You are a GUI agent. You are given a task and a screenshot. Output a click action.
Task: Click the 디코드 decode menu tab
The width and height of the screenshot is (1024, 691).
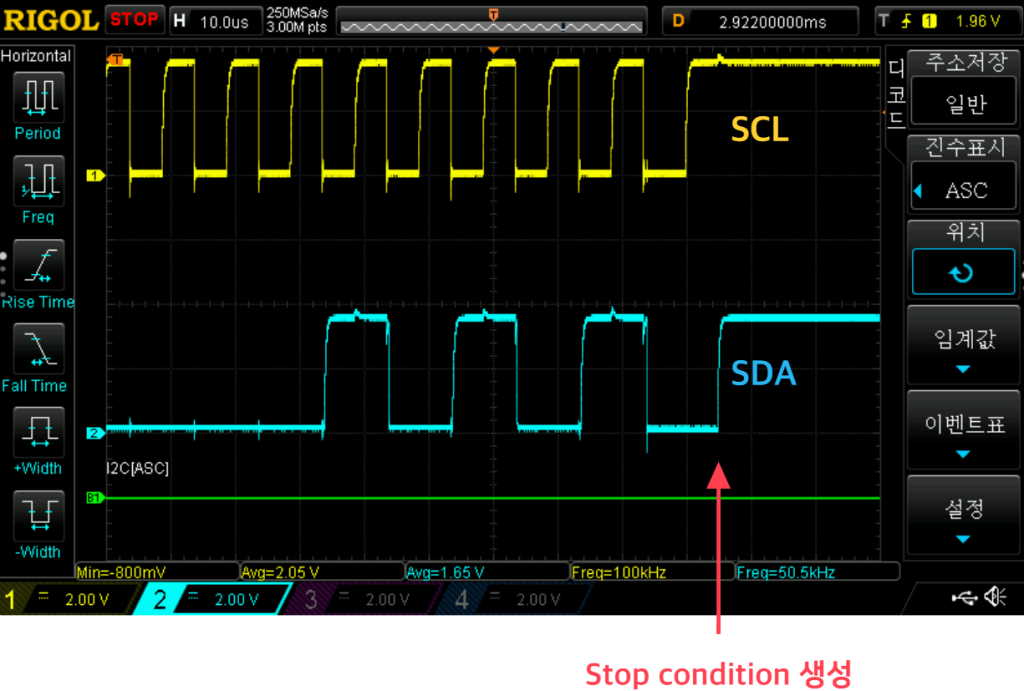coord(896,93)
